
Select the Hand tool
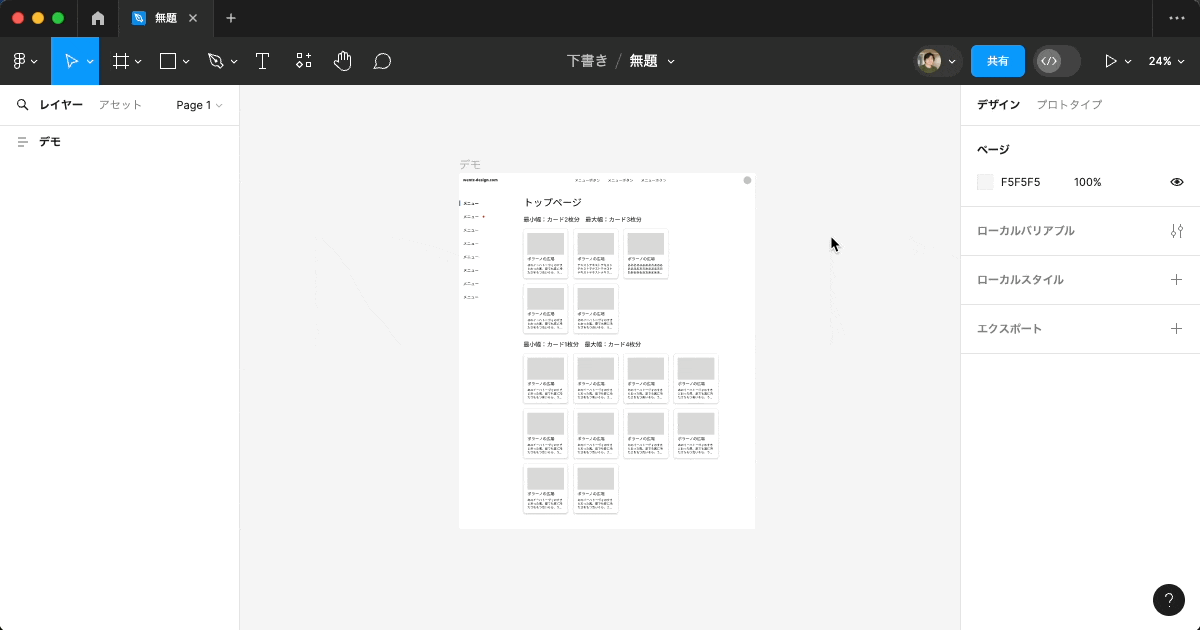pyautogui.click(x=342, y=61)
